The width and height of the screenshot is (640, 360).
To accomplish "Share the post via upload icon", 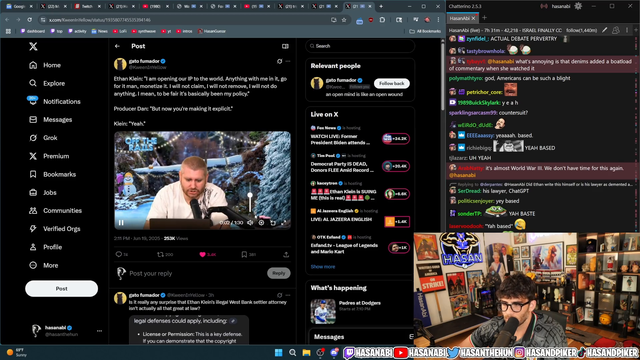I will point(286,254).
